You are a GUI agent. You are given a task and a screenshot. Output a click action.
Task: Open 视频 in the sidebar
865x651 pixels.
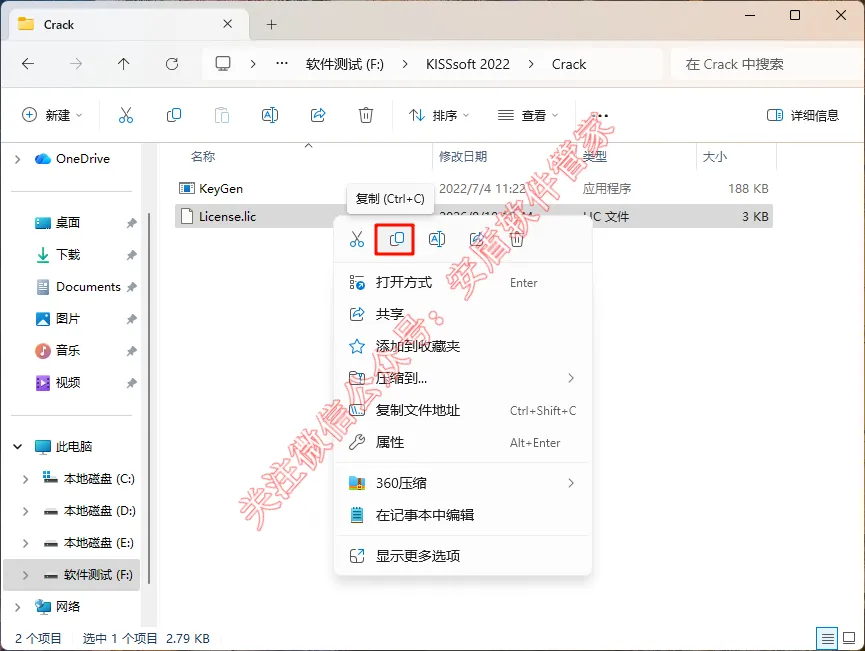[68, 382]
